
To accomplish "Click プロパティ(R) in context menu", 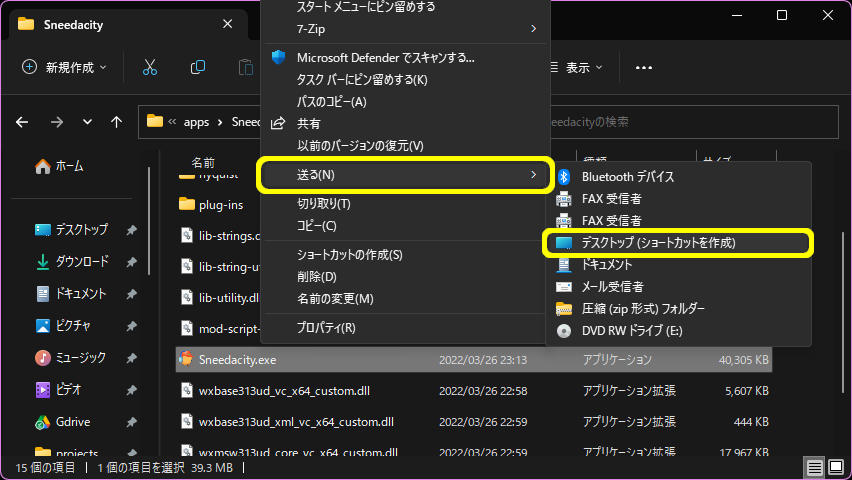I will 326,327.
